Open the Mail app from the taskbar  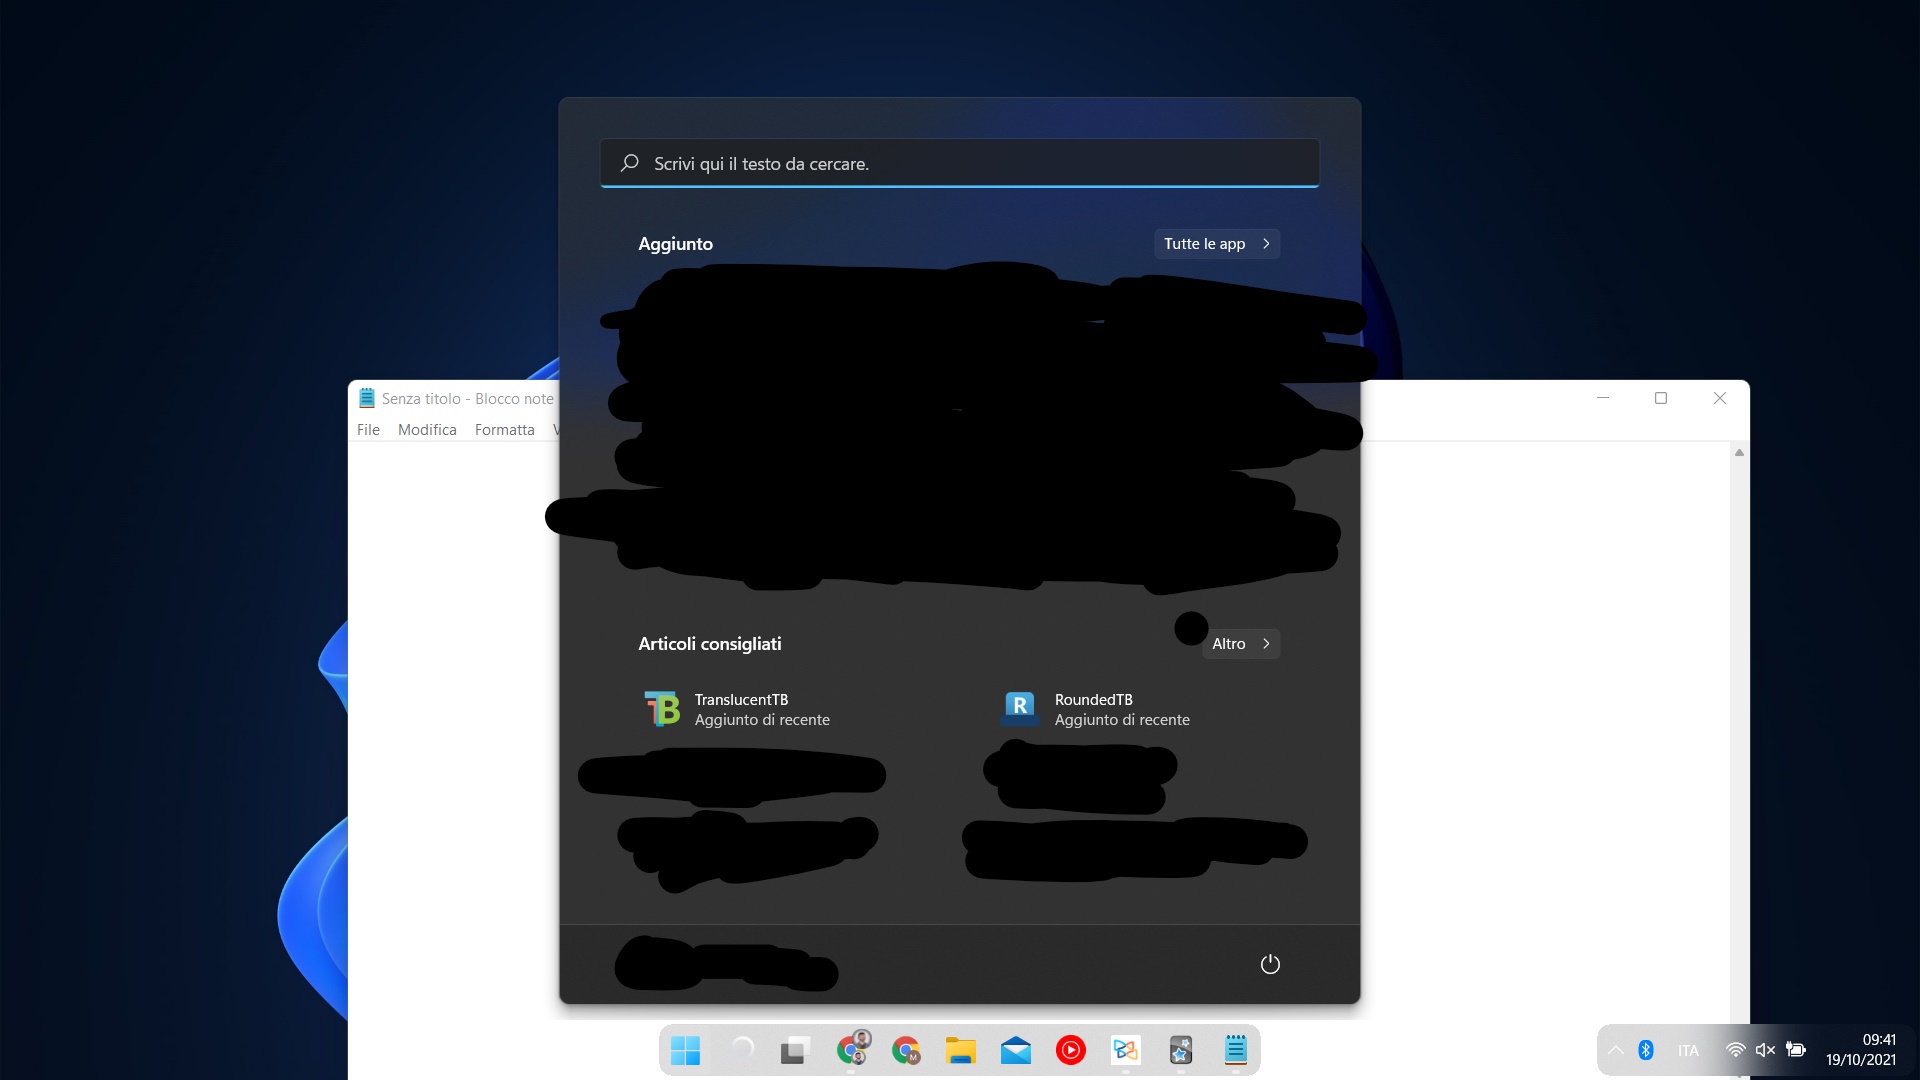tap(1016, 1050)
